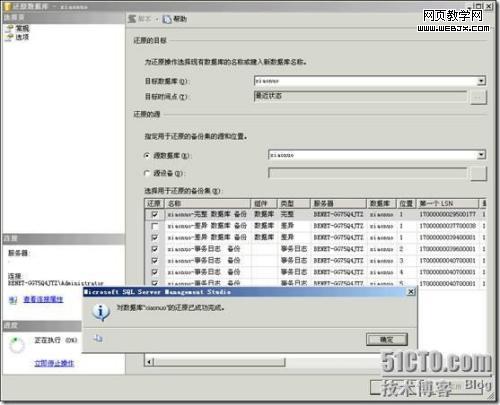This screenshot has height=405, width=500.
Task: Check the unchecked 差异 differential backup row checkbox
Action: coord(155,226)
